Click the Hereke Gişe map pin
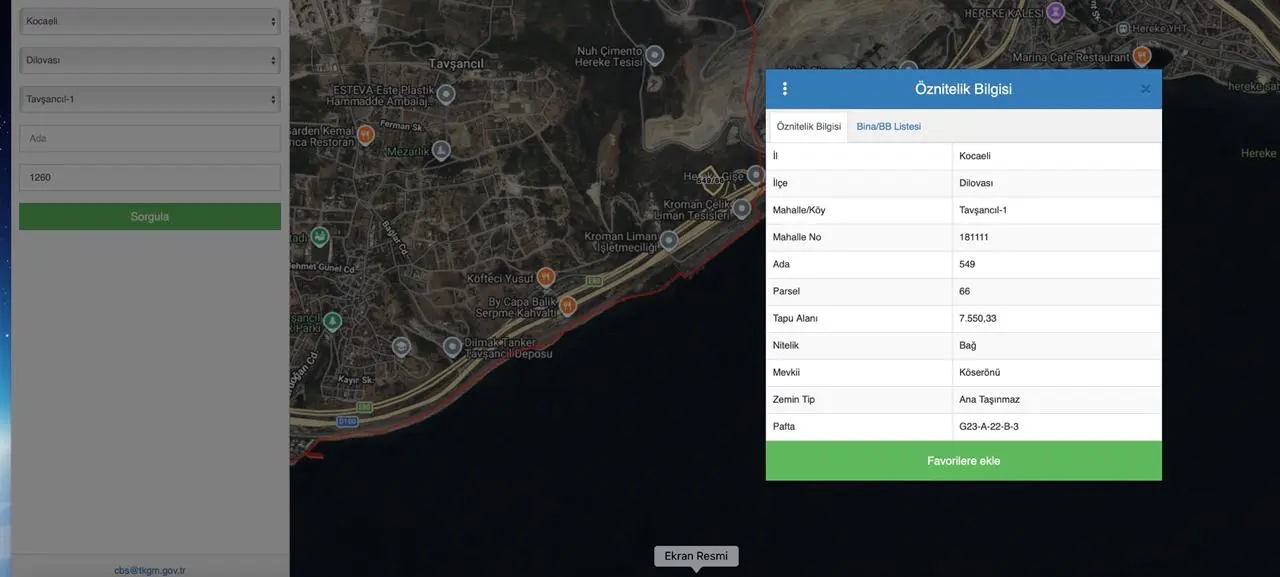This screenshot has width=1280, height=577. pyautogui.click(x=756, y=176)
